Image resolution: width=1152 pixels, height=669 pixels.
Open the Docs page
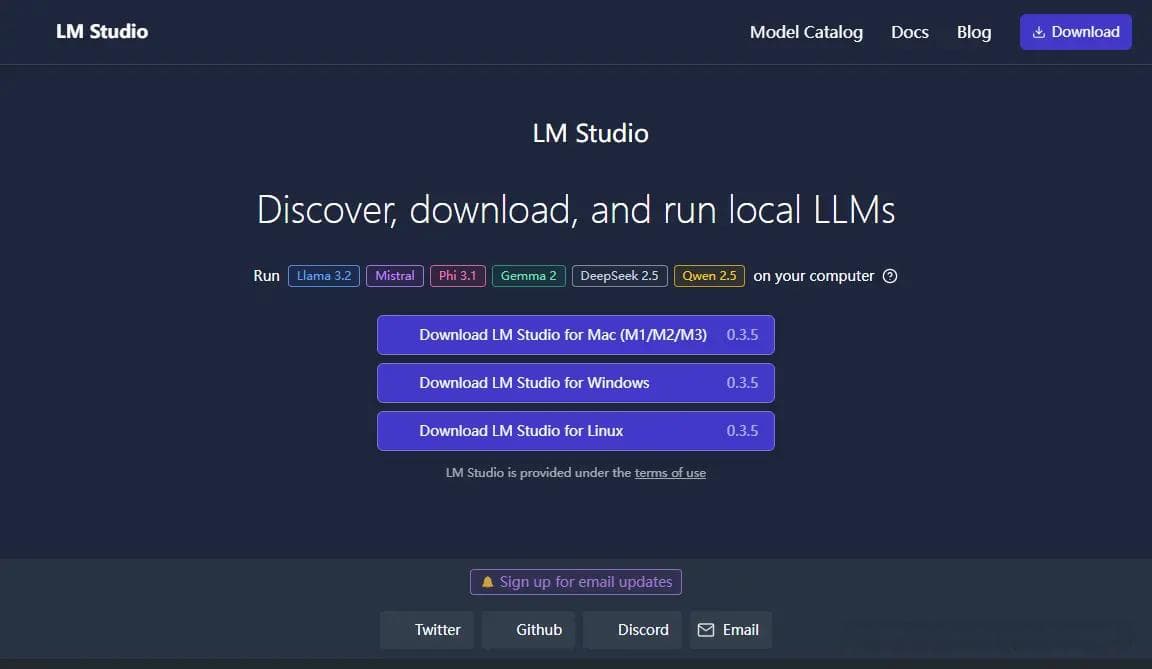click(910, 32)
